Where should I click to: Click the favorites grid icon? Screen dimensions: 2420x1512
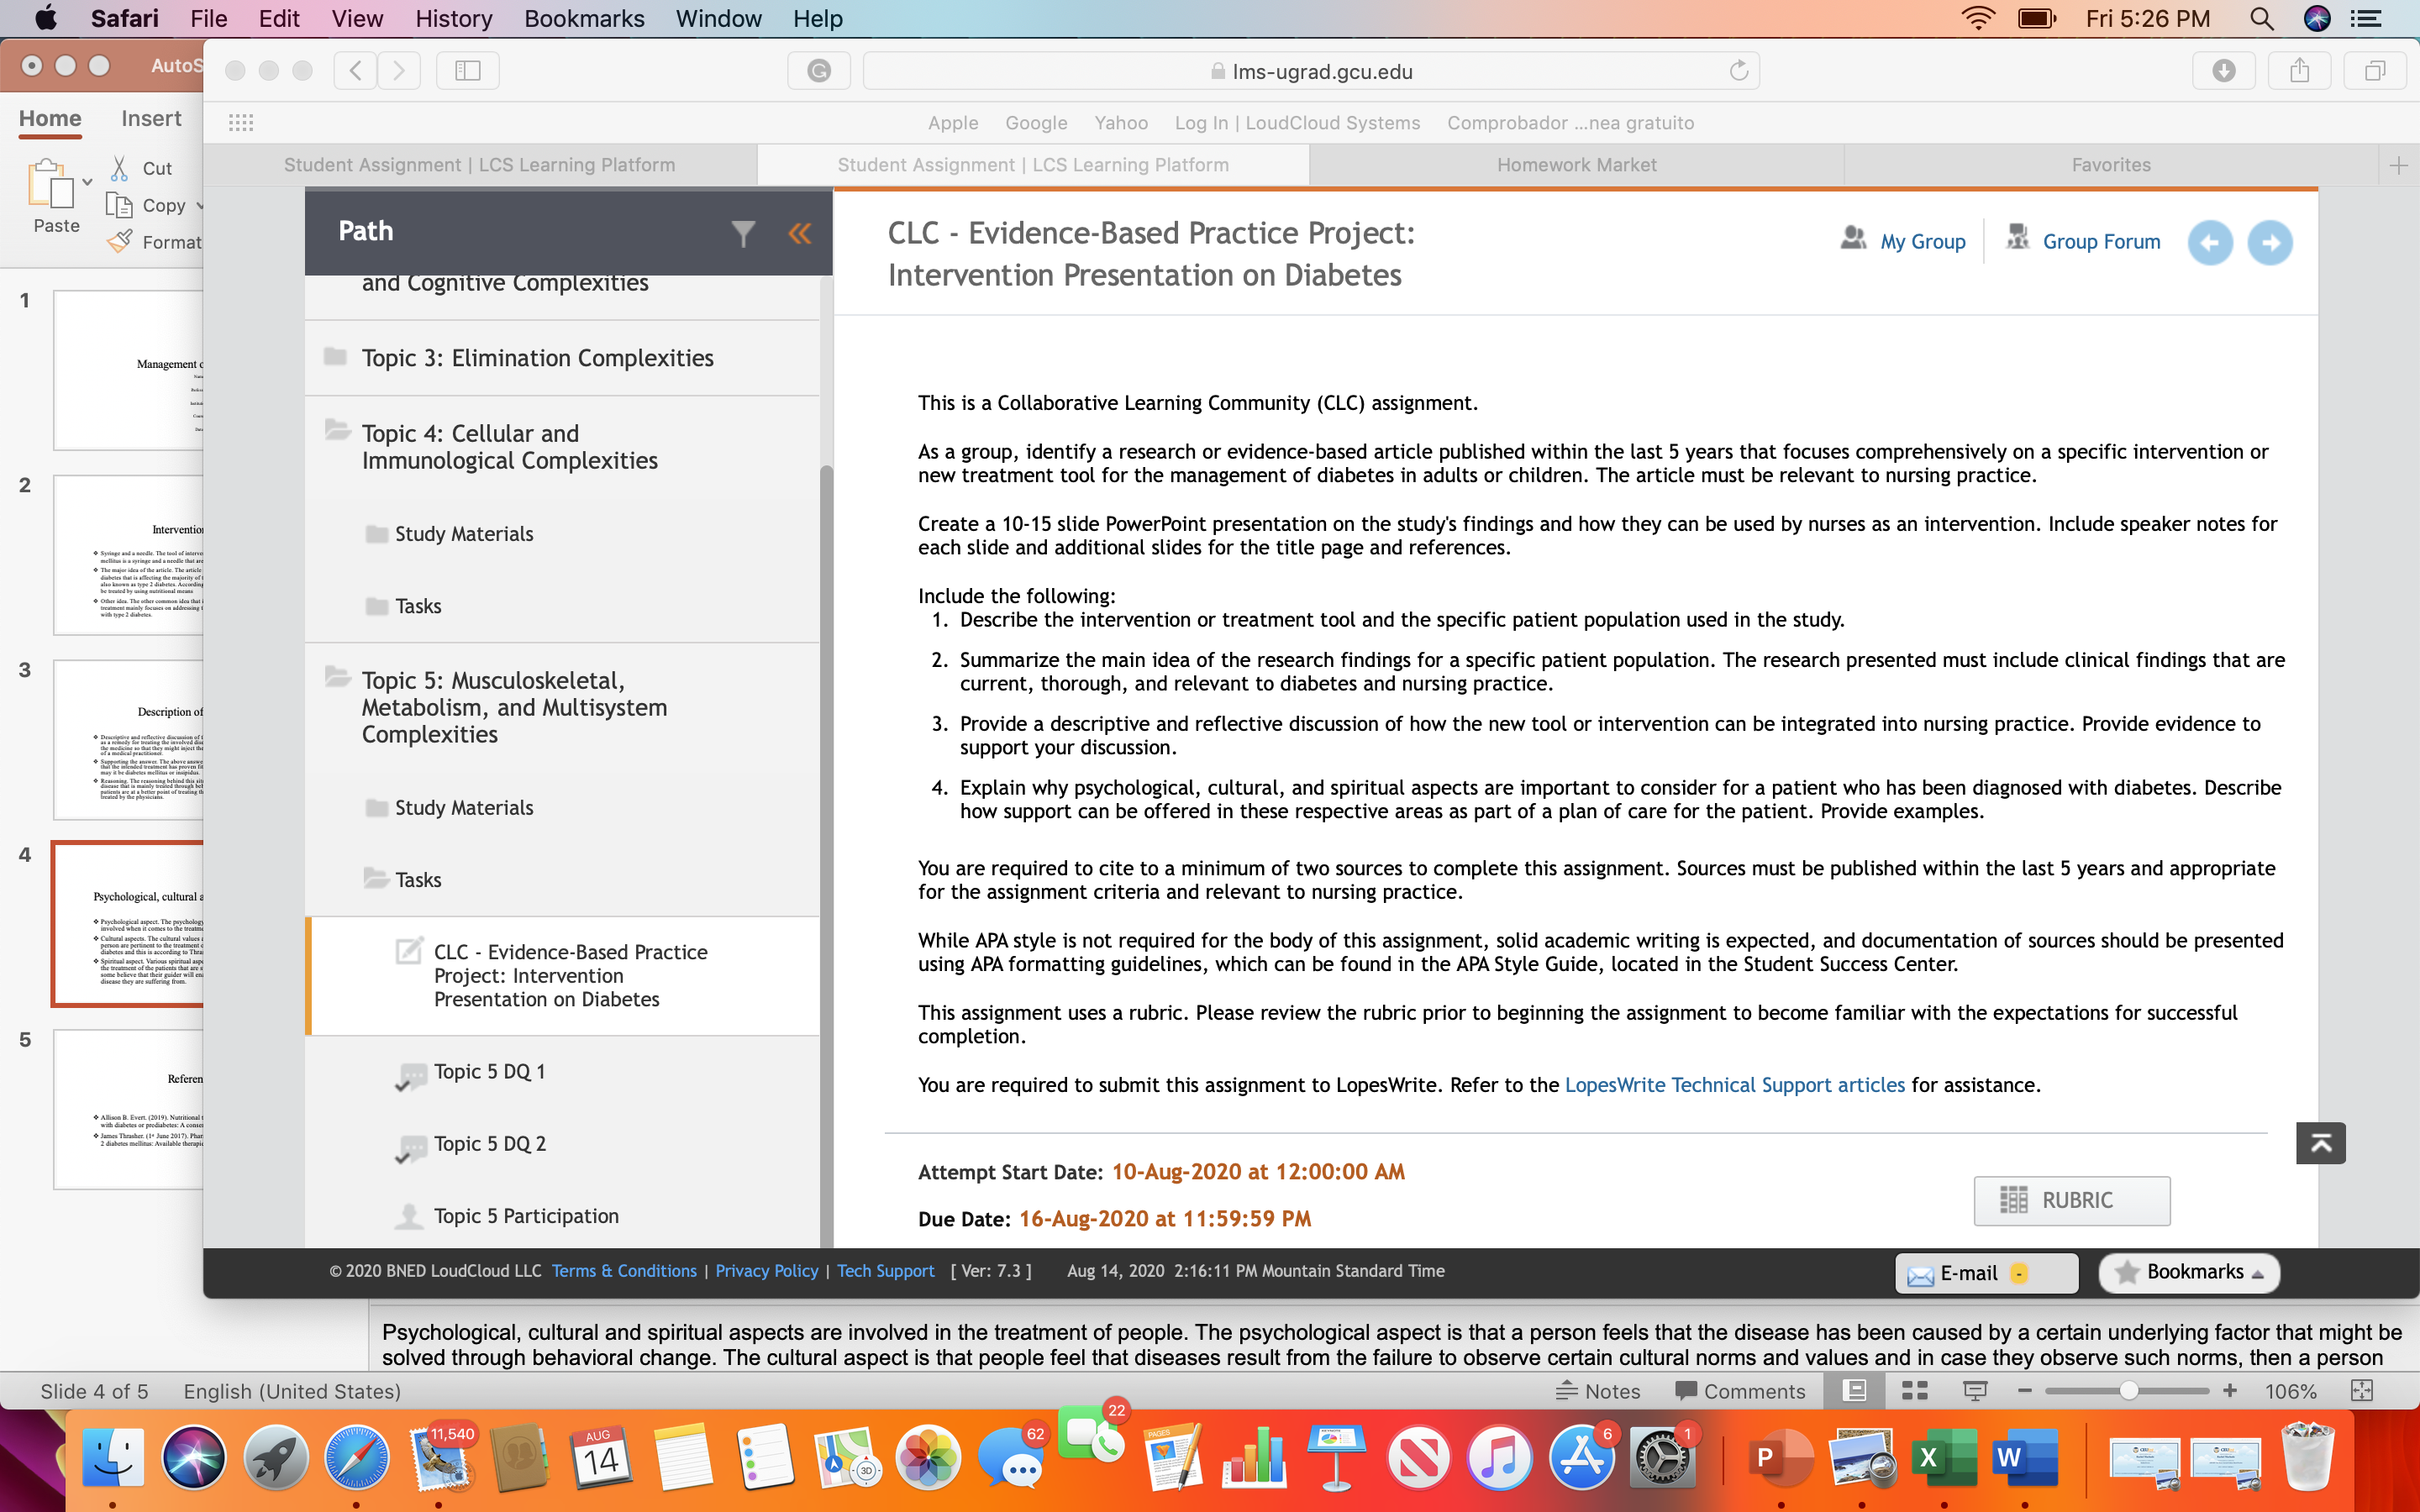(241, 123)
